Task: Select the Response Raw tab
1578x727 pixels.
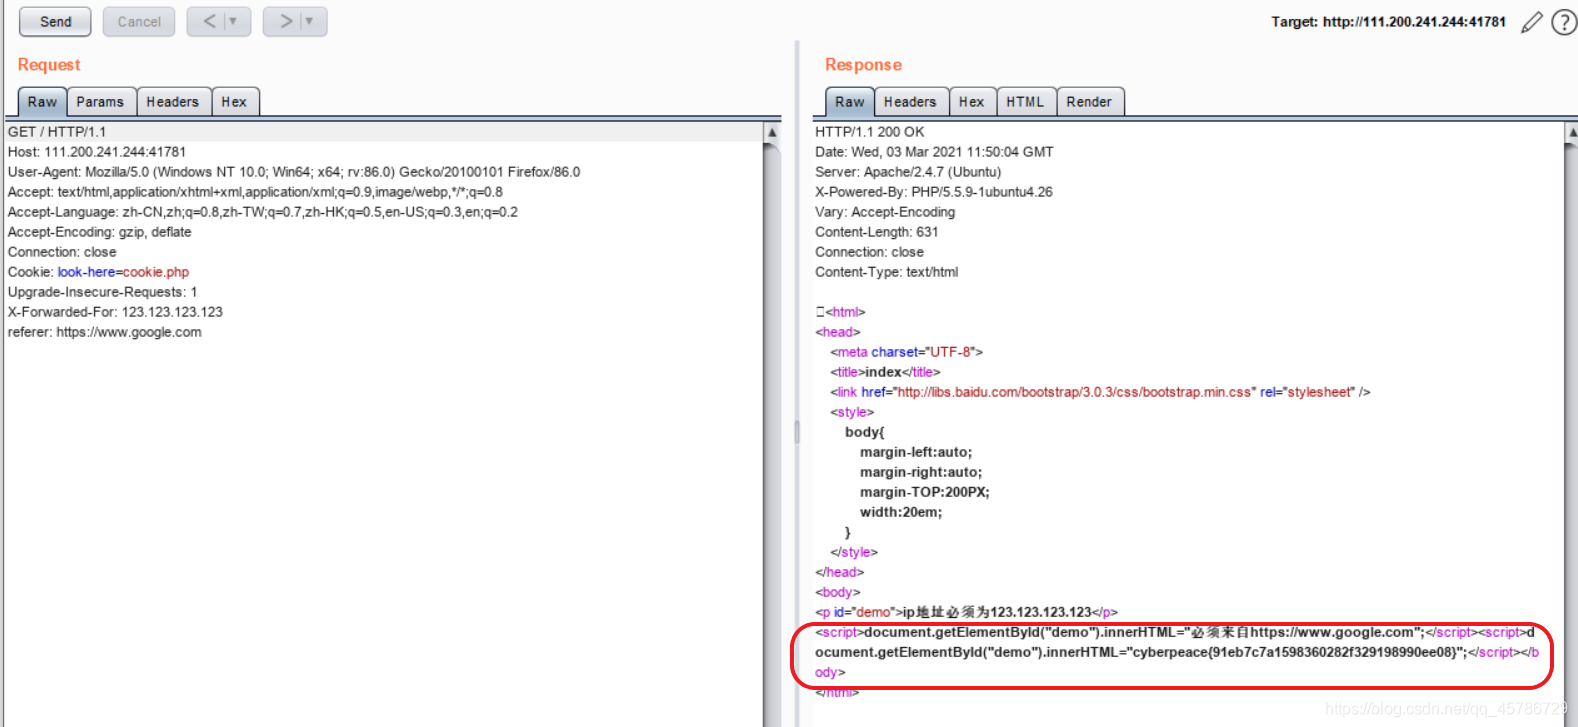Action: point(850,102)
